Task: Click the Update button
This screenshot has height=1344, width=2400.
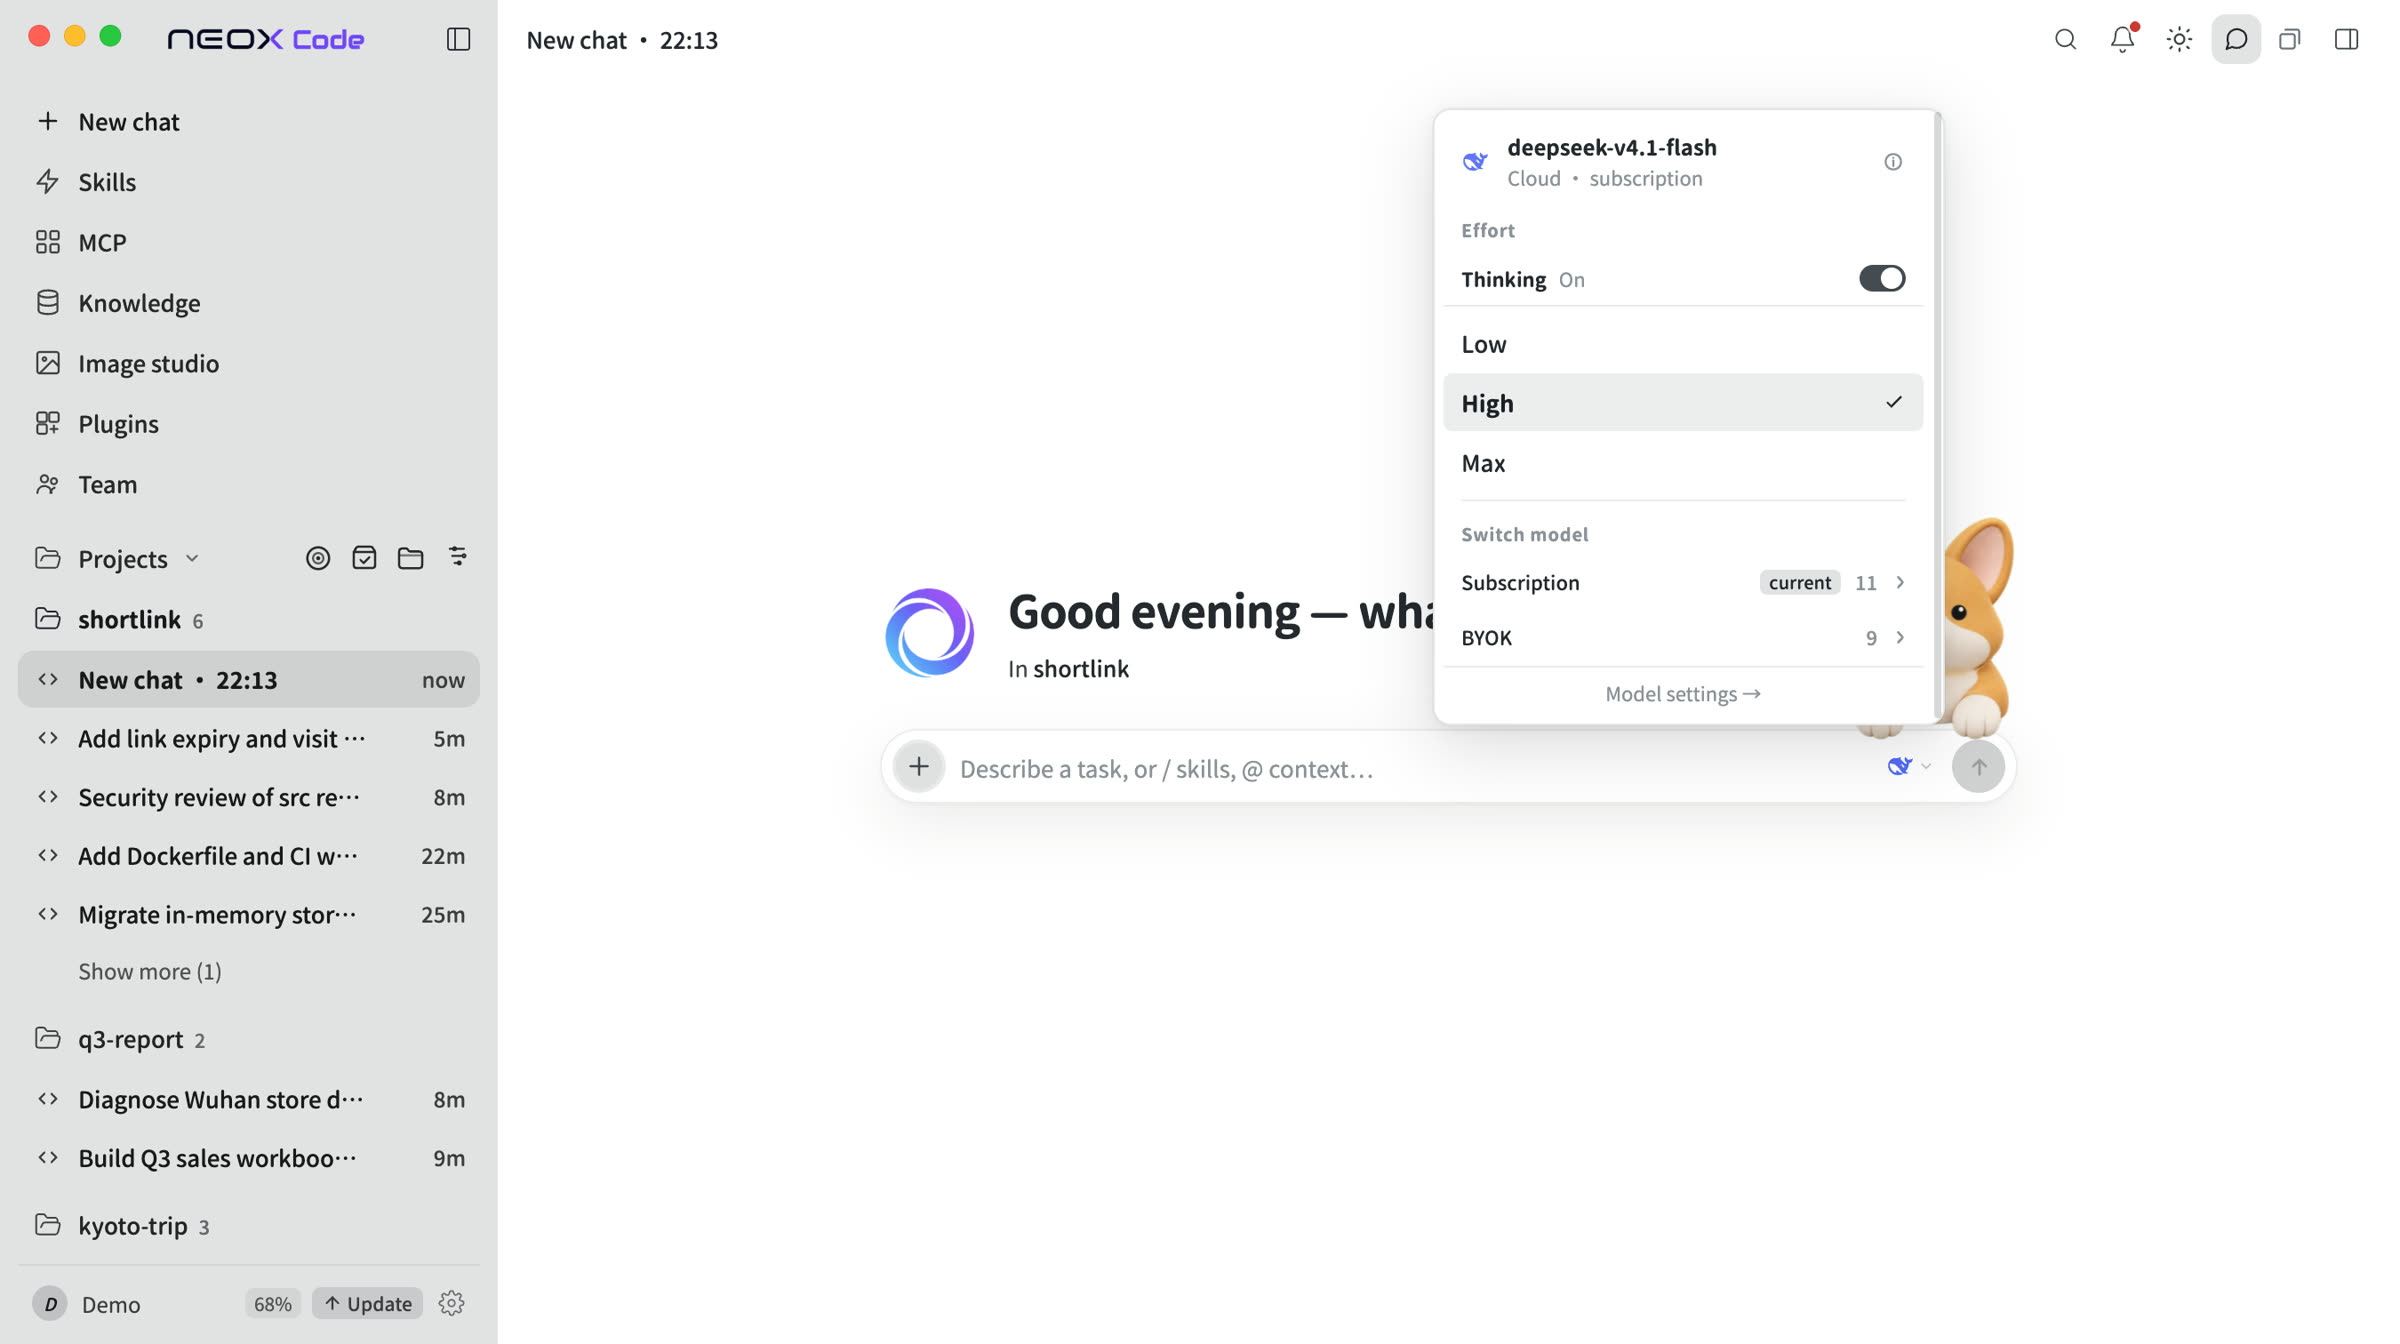Action: [367, 1304]
